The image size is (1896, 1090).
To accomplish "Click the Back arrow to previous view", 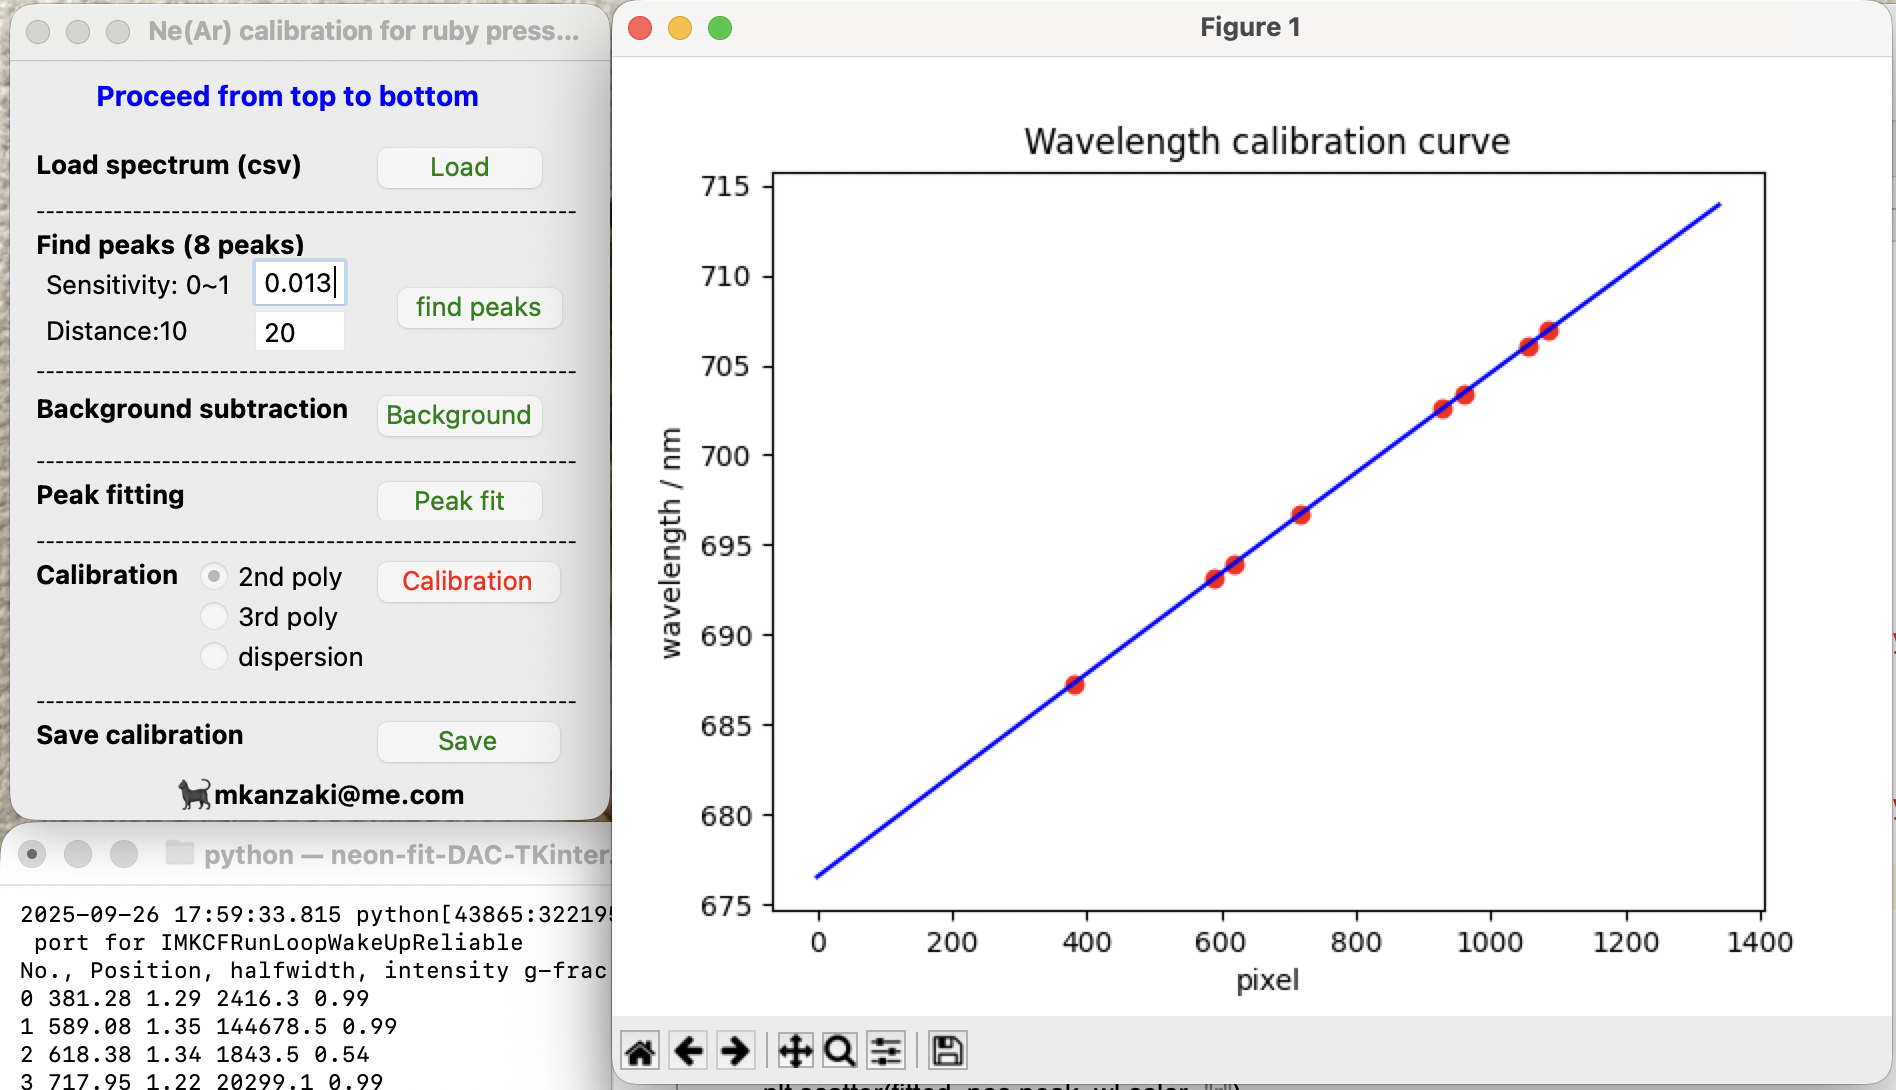I will point(688,1051).
